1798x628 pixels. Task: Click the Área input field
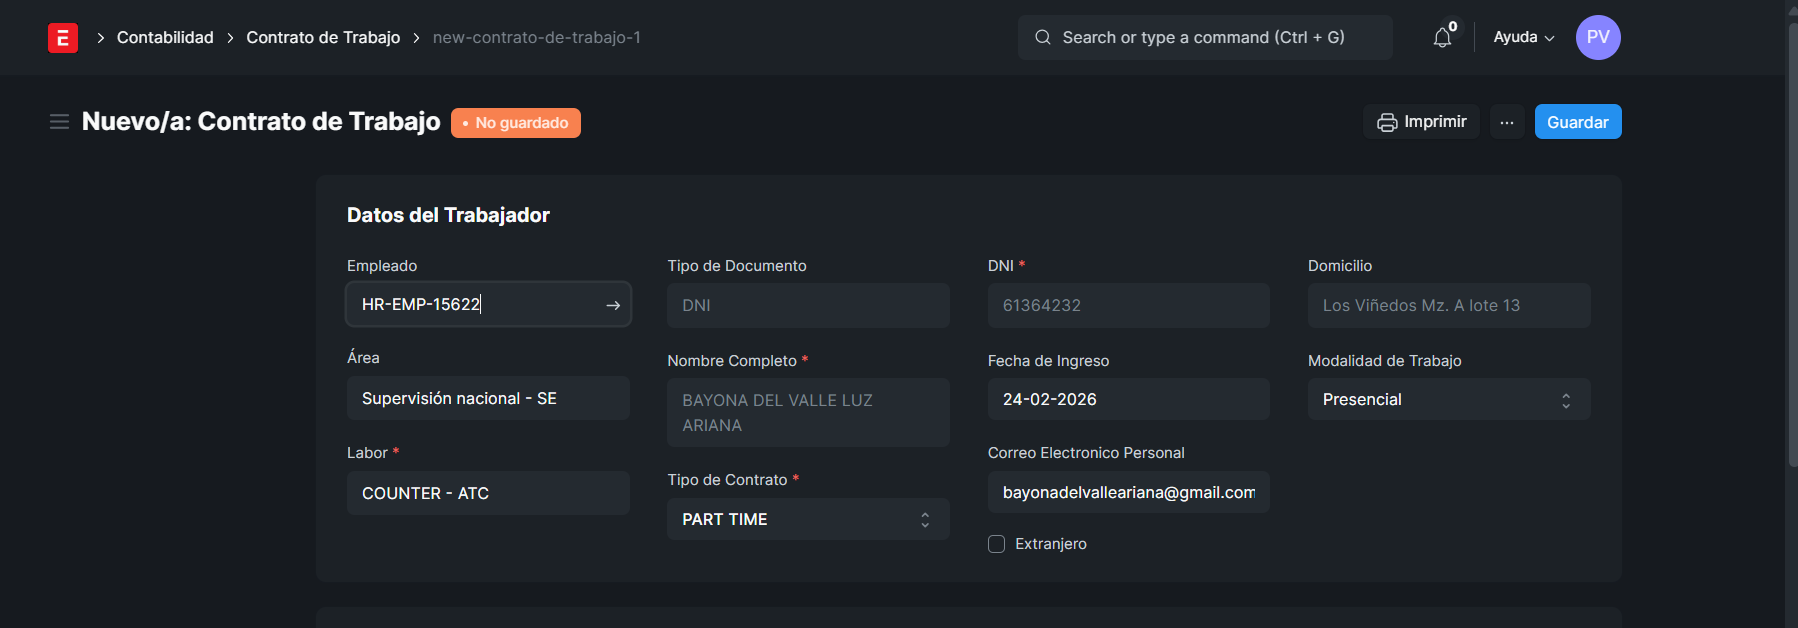487,399
